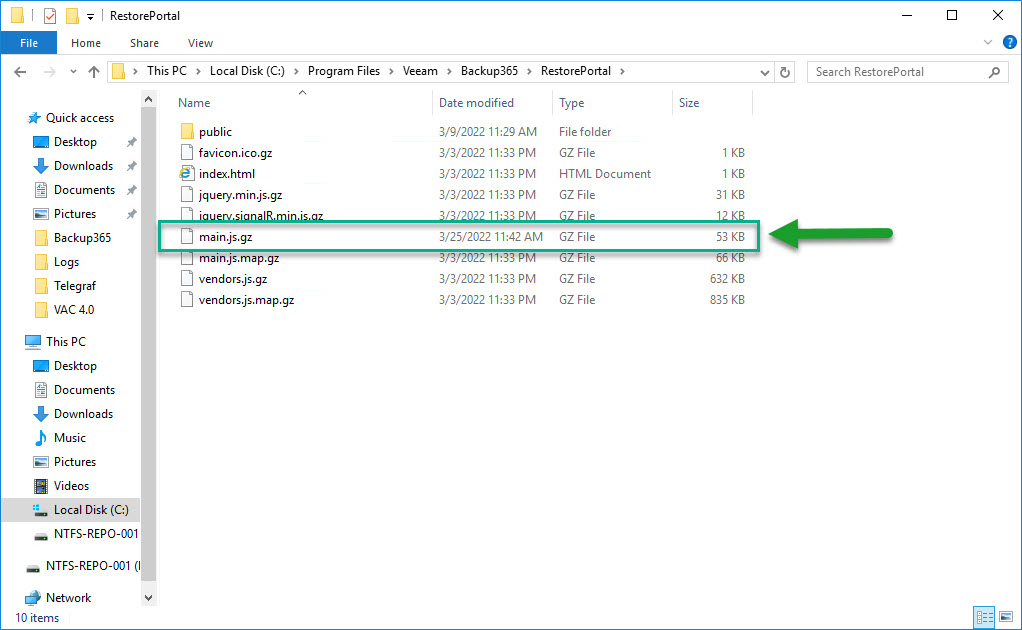Customize Quick Access Toolbar dropdown arrow
Screen dimensions: 1022x630
pos(90,16)
